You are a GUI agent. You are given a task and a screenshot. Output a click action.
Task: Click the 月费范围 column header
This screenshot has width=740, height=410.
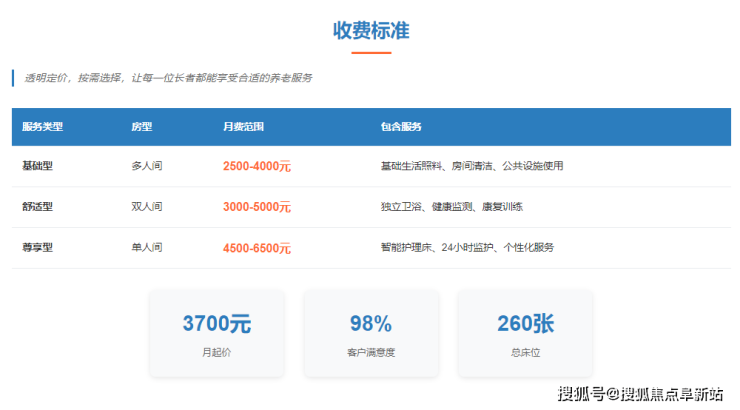[243, 127]
